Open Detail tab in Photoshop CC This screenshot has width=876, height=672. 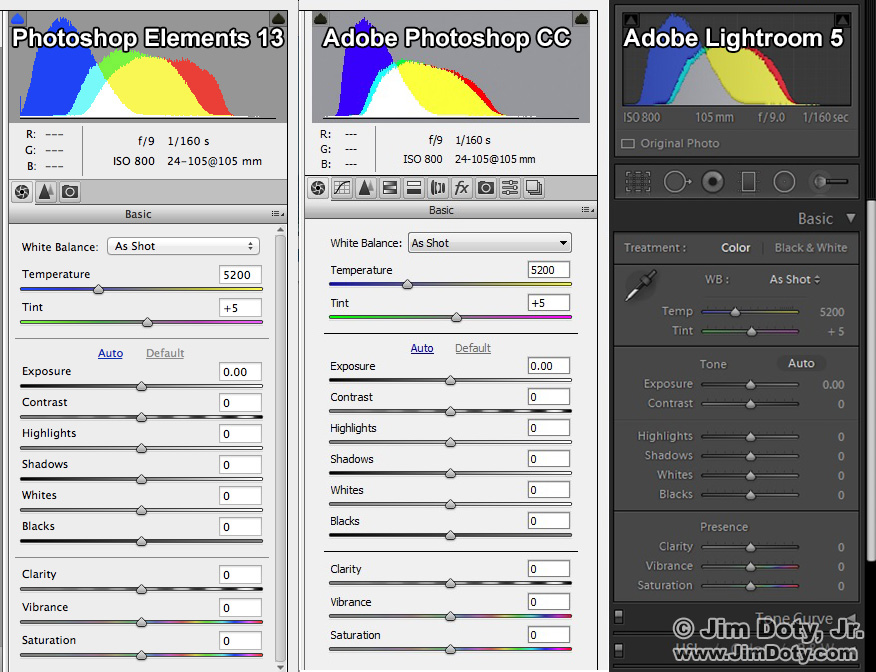coord(366,188)
